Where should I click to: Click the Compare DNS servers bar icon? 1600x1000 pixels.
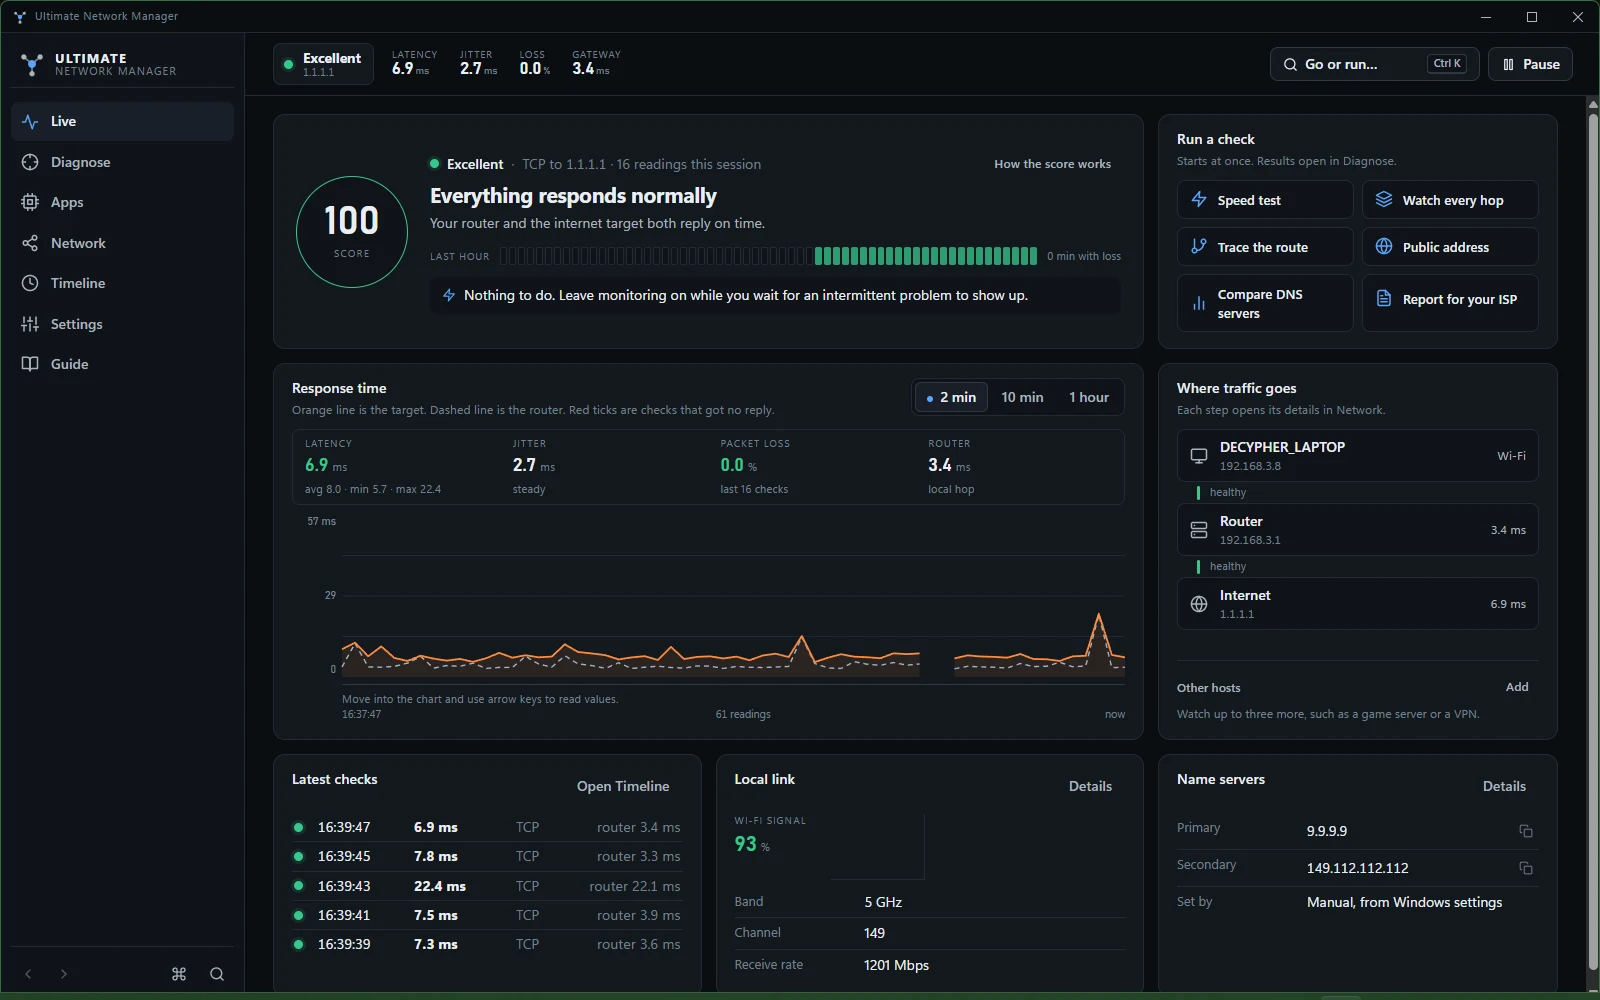(x=1199, y=303)
